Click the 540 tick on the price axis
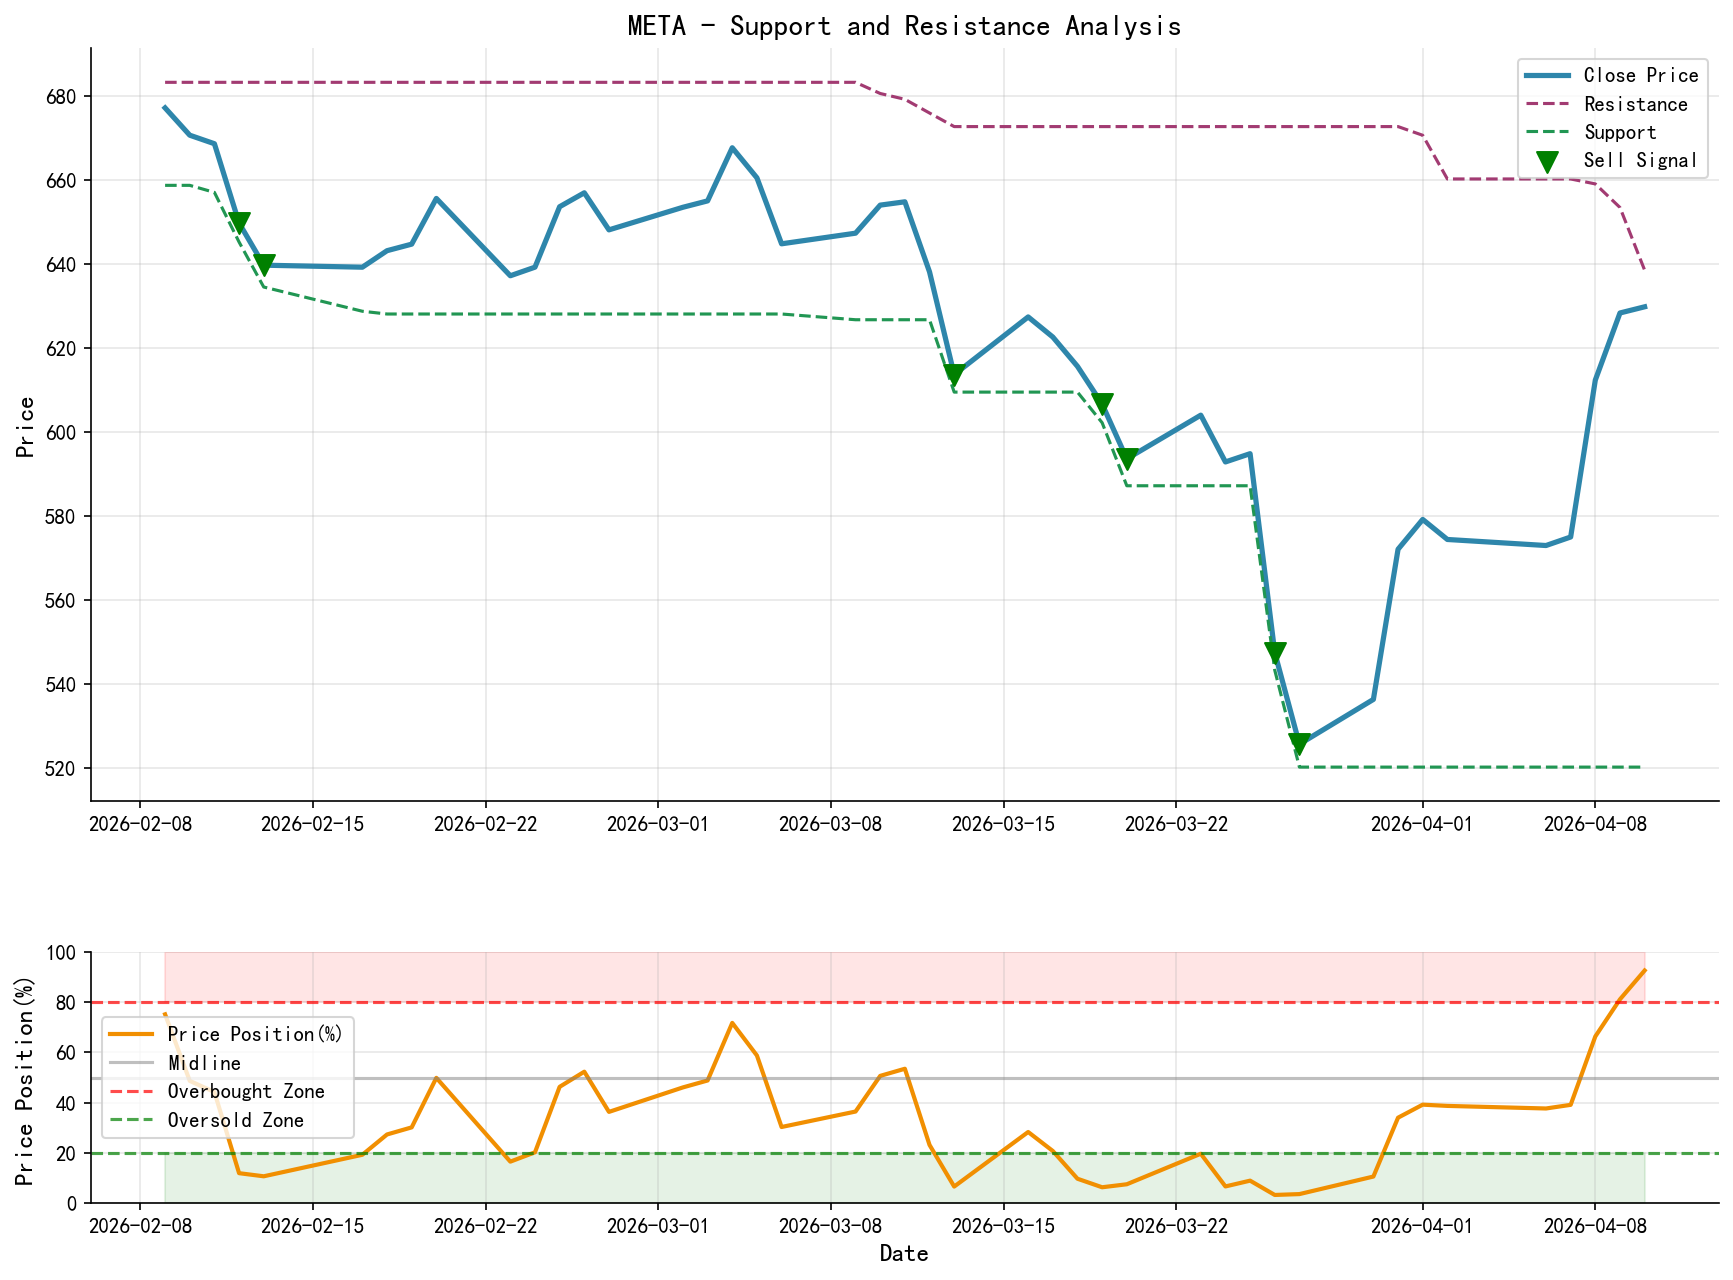The image size is (1733, 1280). 61,685
